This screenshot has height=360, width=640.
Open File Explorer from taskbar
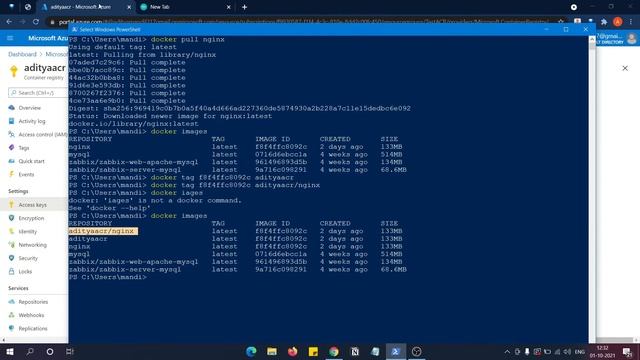pos(272,351)
